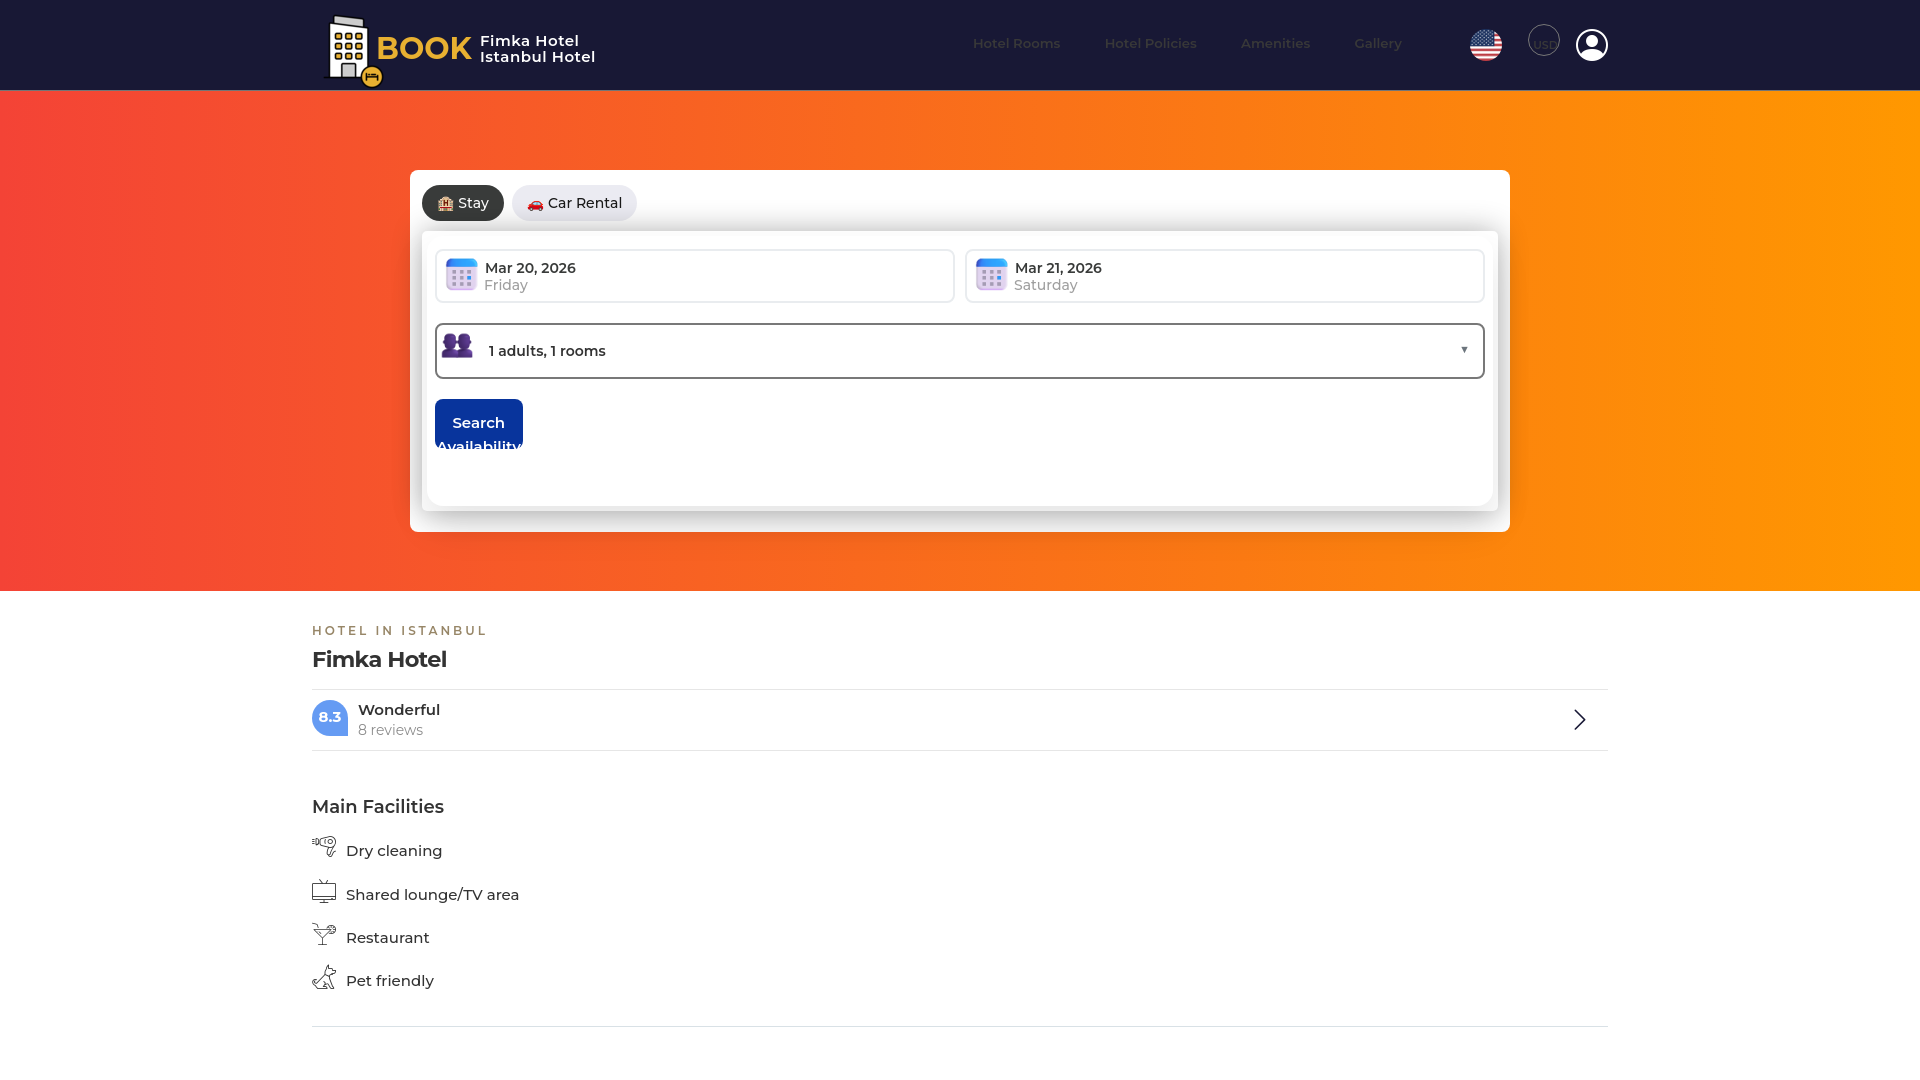
Task: Click the Pet friendly dog icon
Action: tap(324, 977)
